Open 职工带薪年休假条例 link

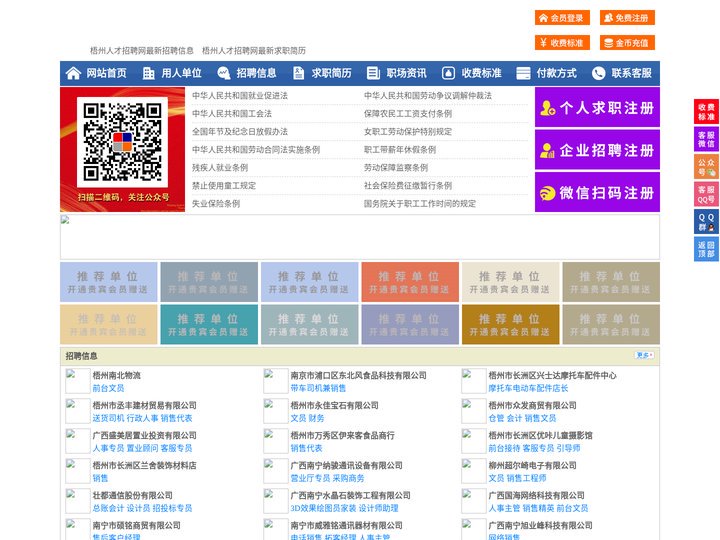click(x=400, y=150)
